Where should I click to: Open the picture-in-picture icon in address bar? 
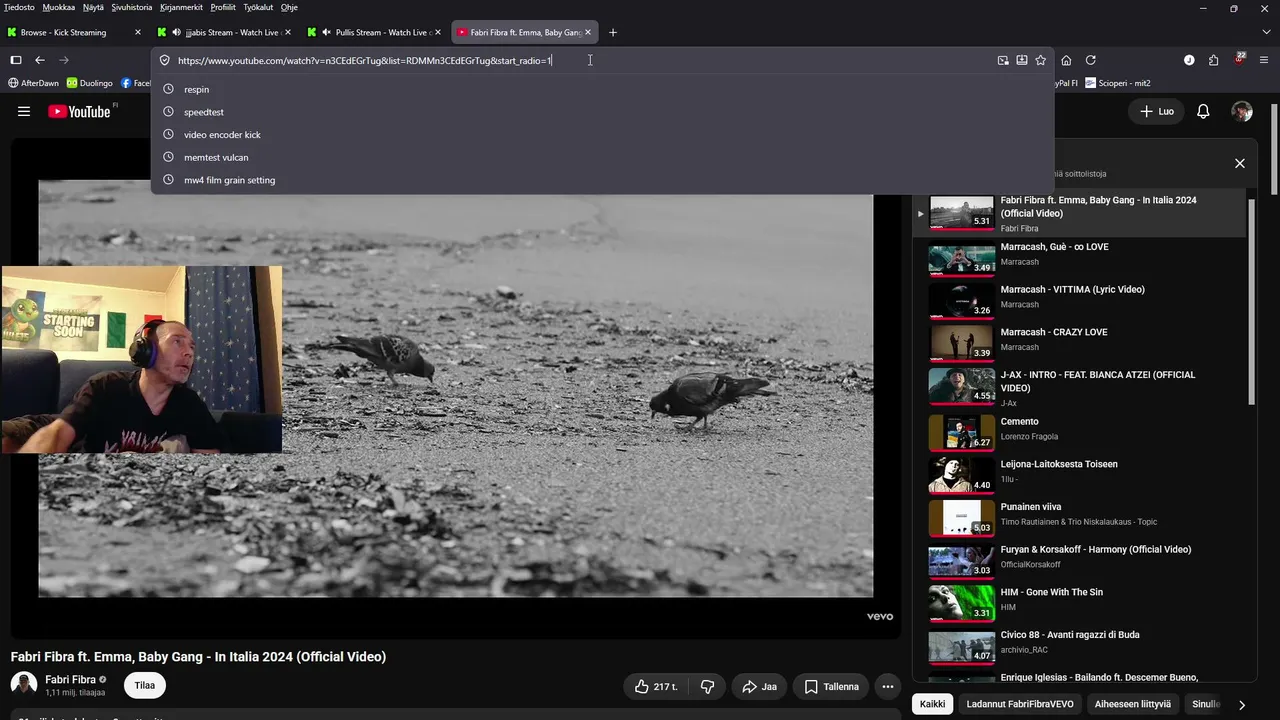1003,60
